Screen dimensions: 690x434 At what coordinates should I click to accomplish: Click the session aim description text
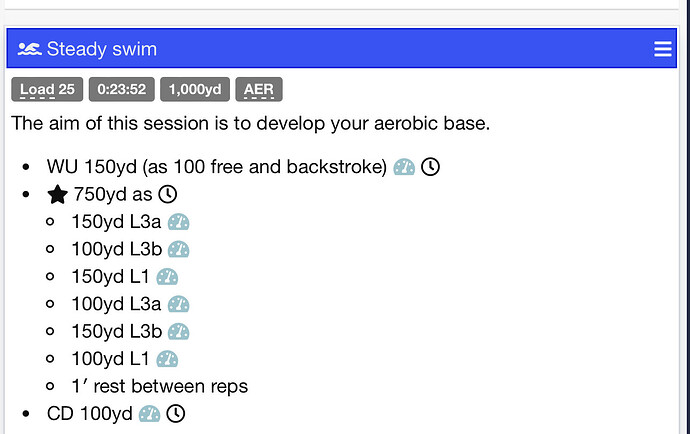(x=250, y=125)
